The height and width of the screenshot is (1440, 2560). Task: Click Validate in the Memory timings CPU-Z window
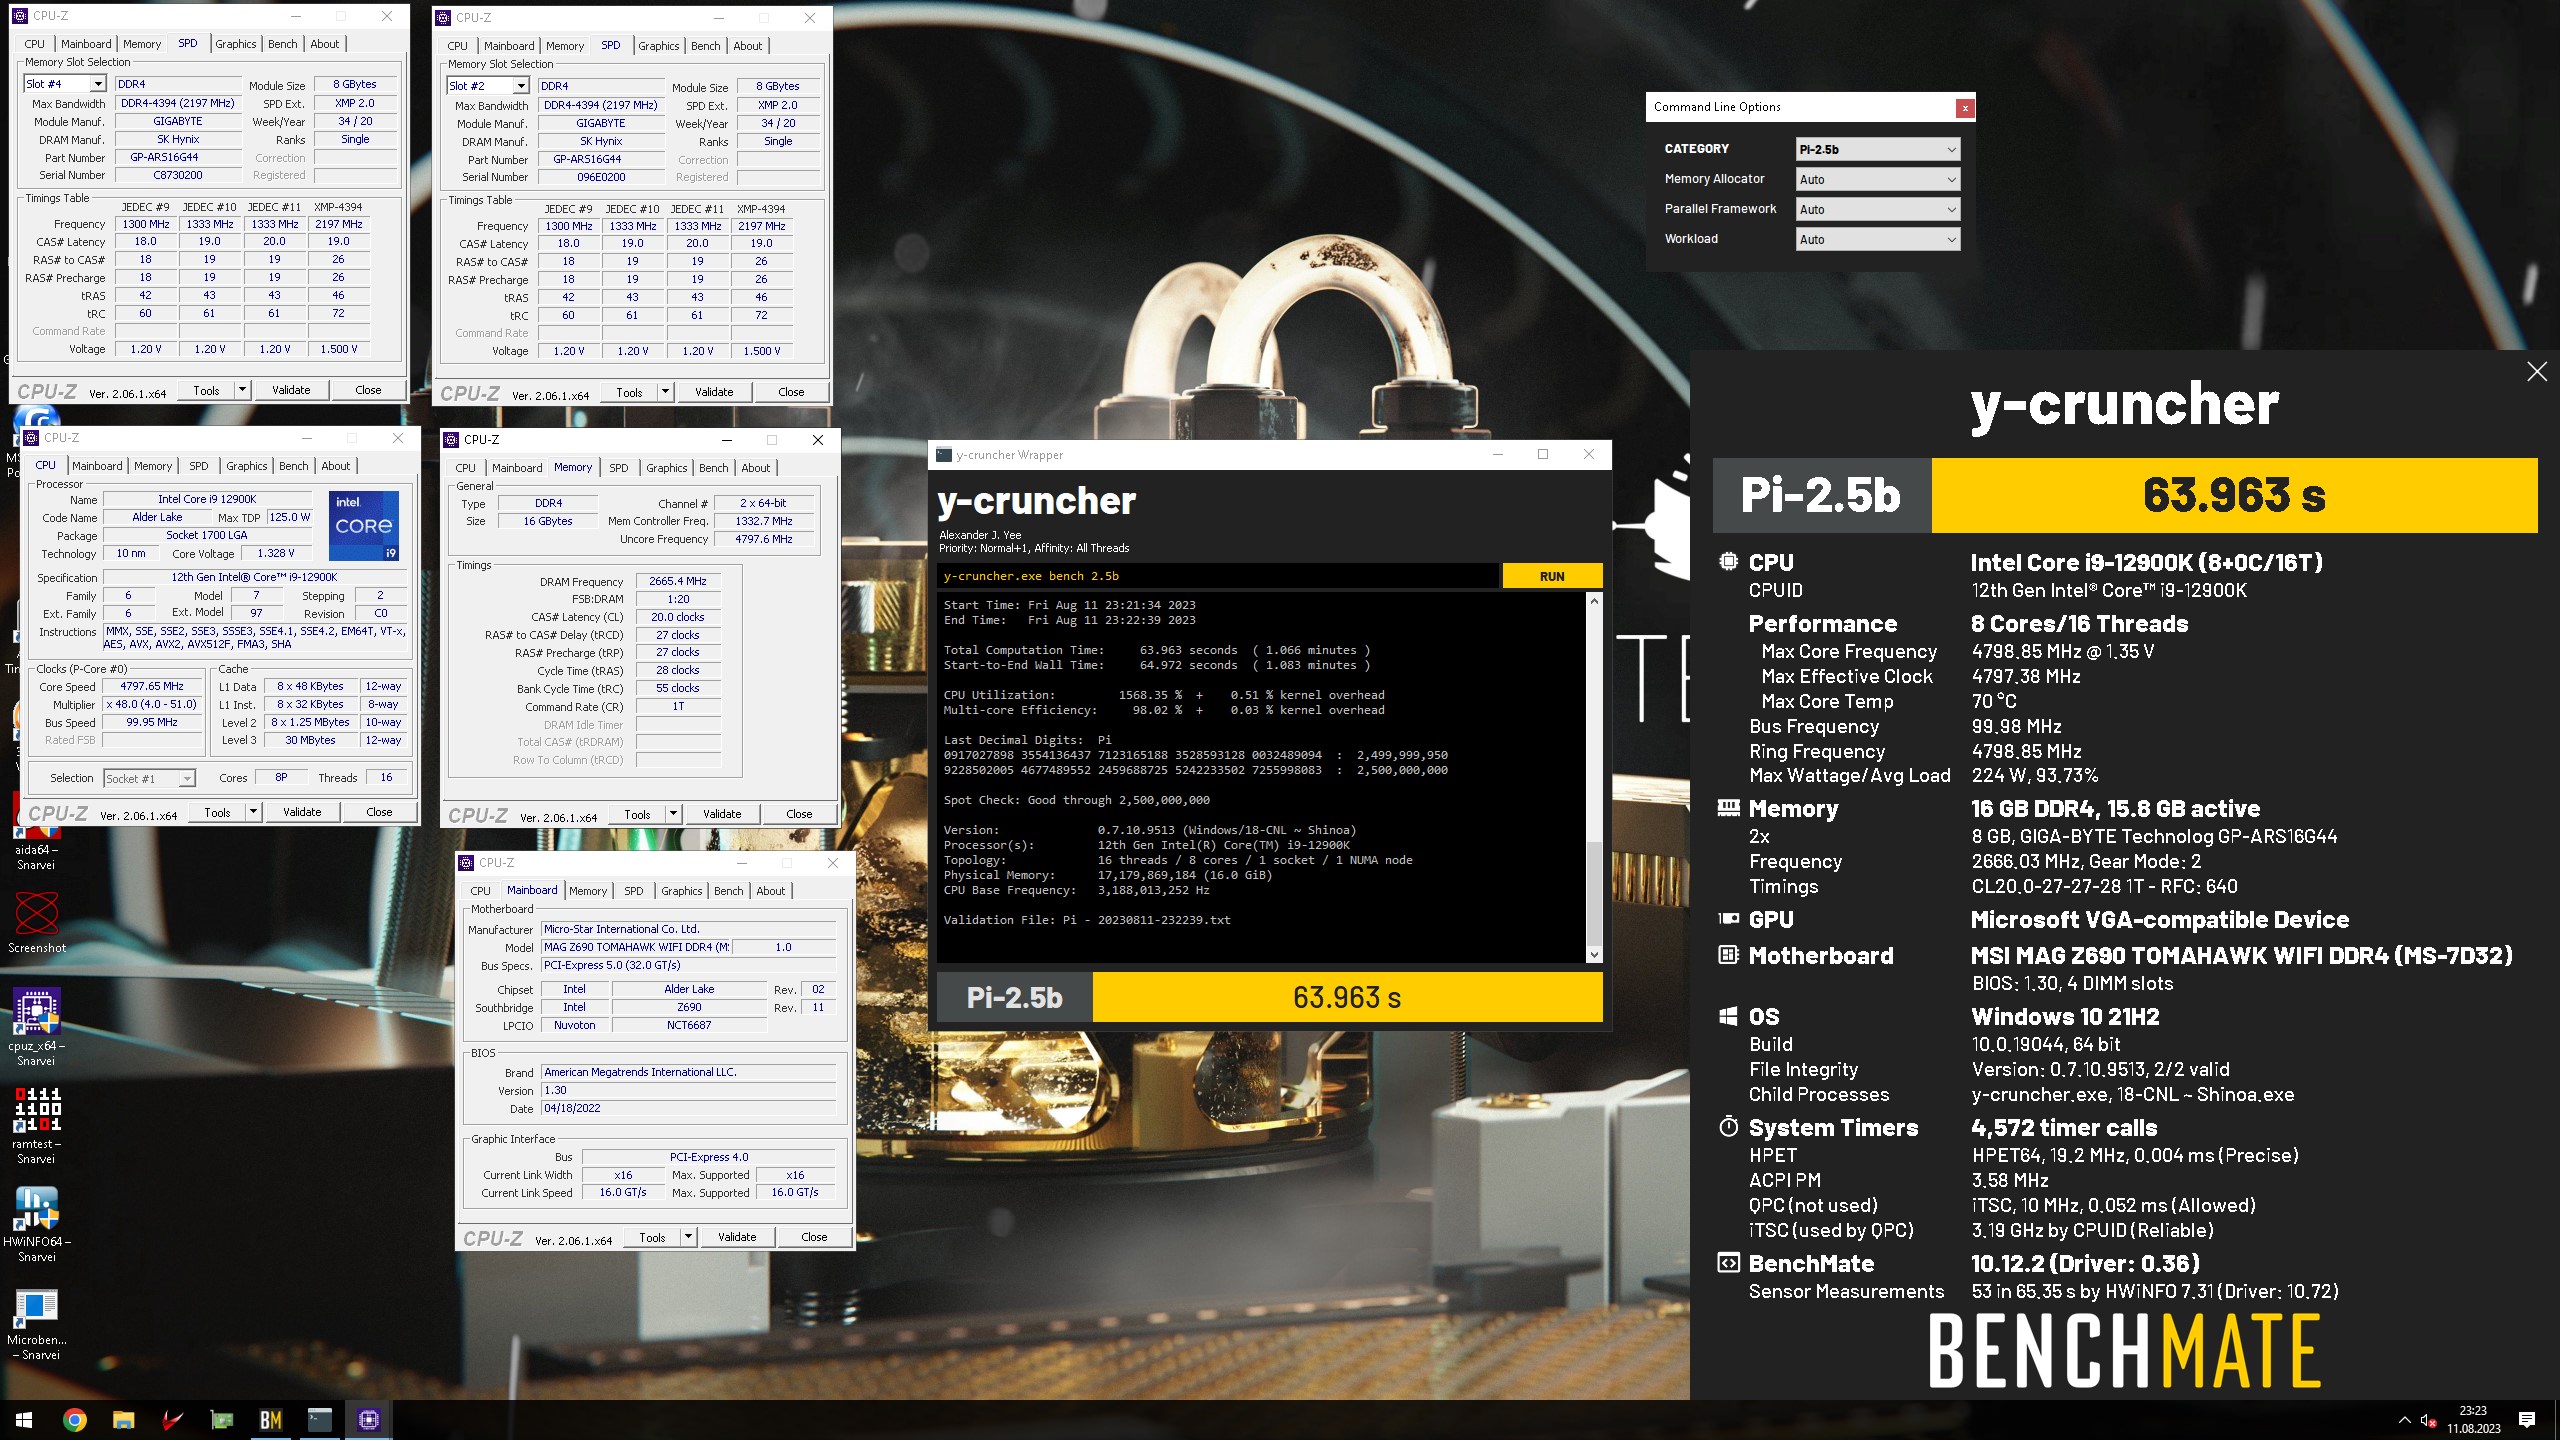722,814
